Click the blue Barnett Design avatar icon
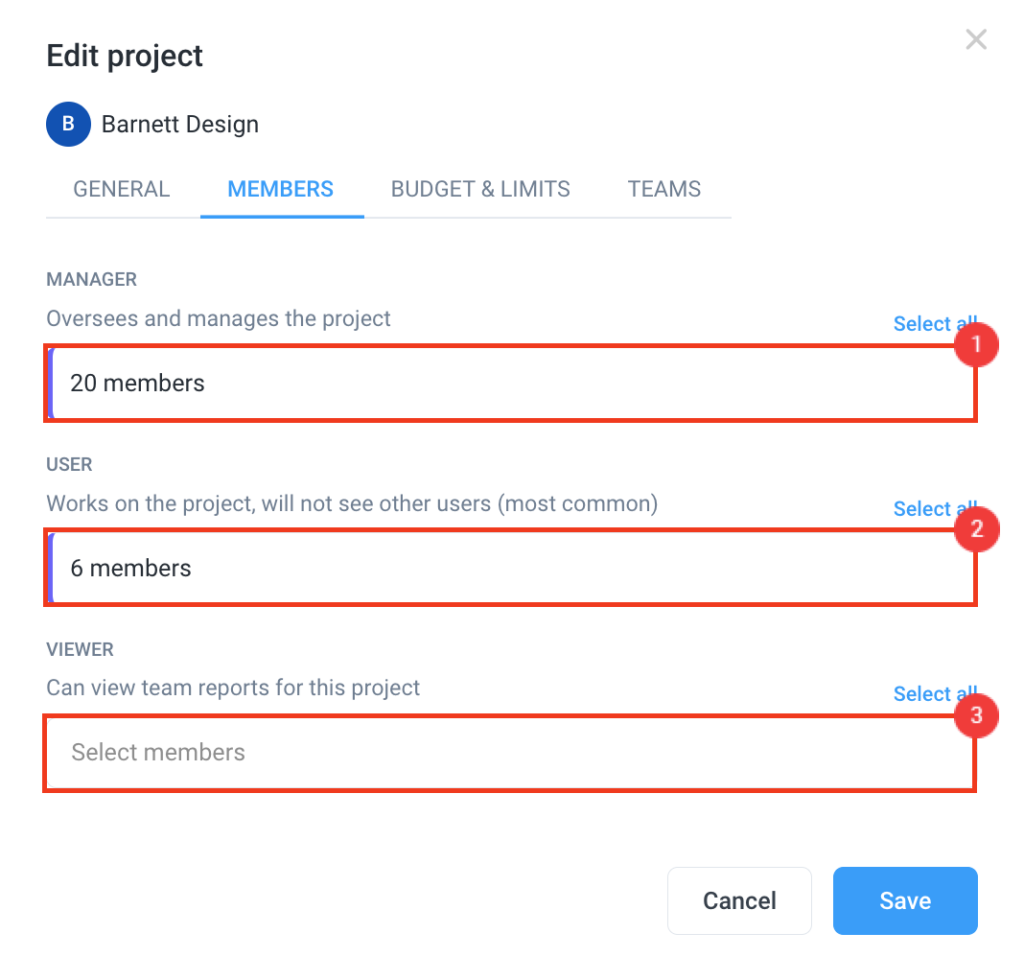The height and width of the screenshot is (980, 1024). 67,124
